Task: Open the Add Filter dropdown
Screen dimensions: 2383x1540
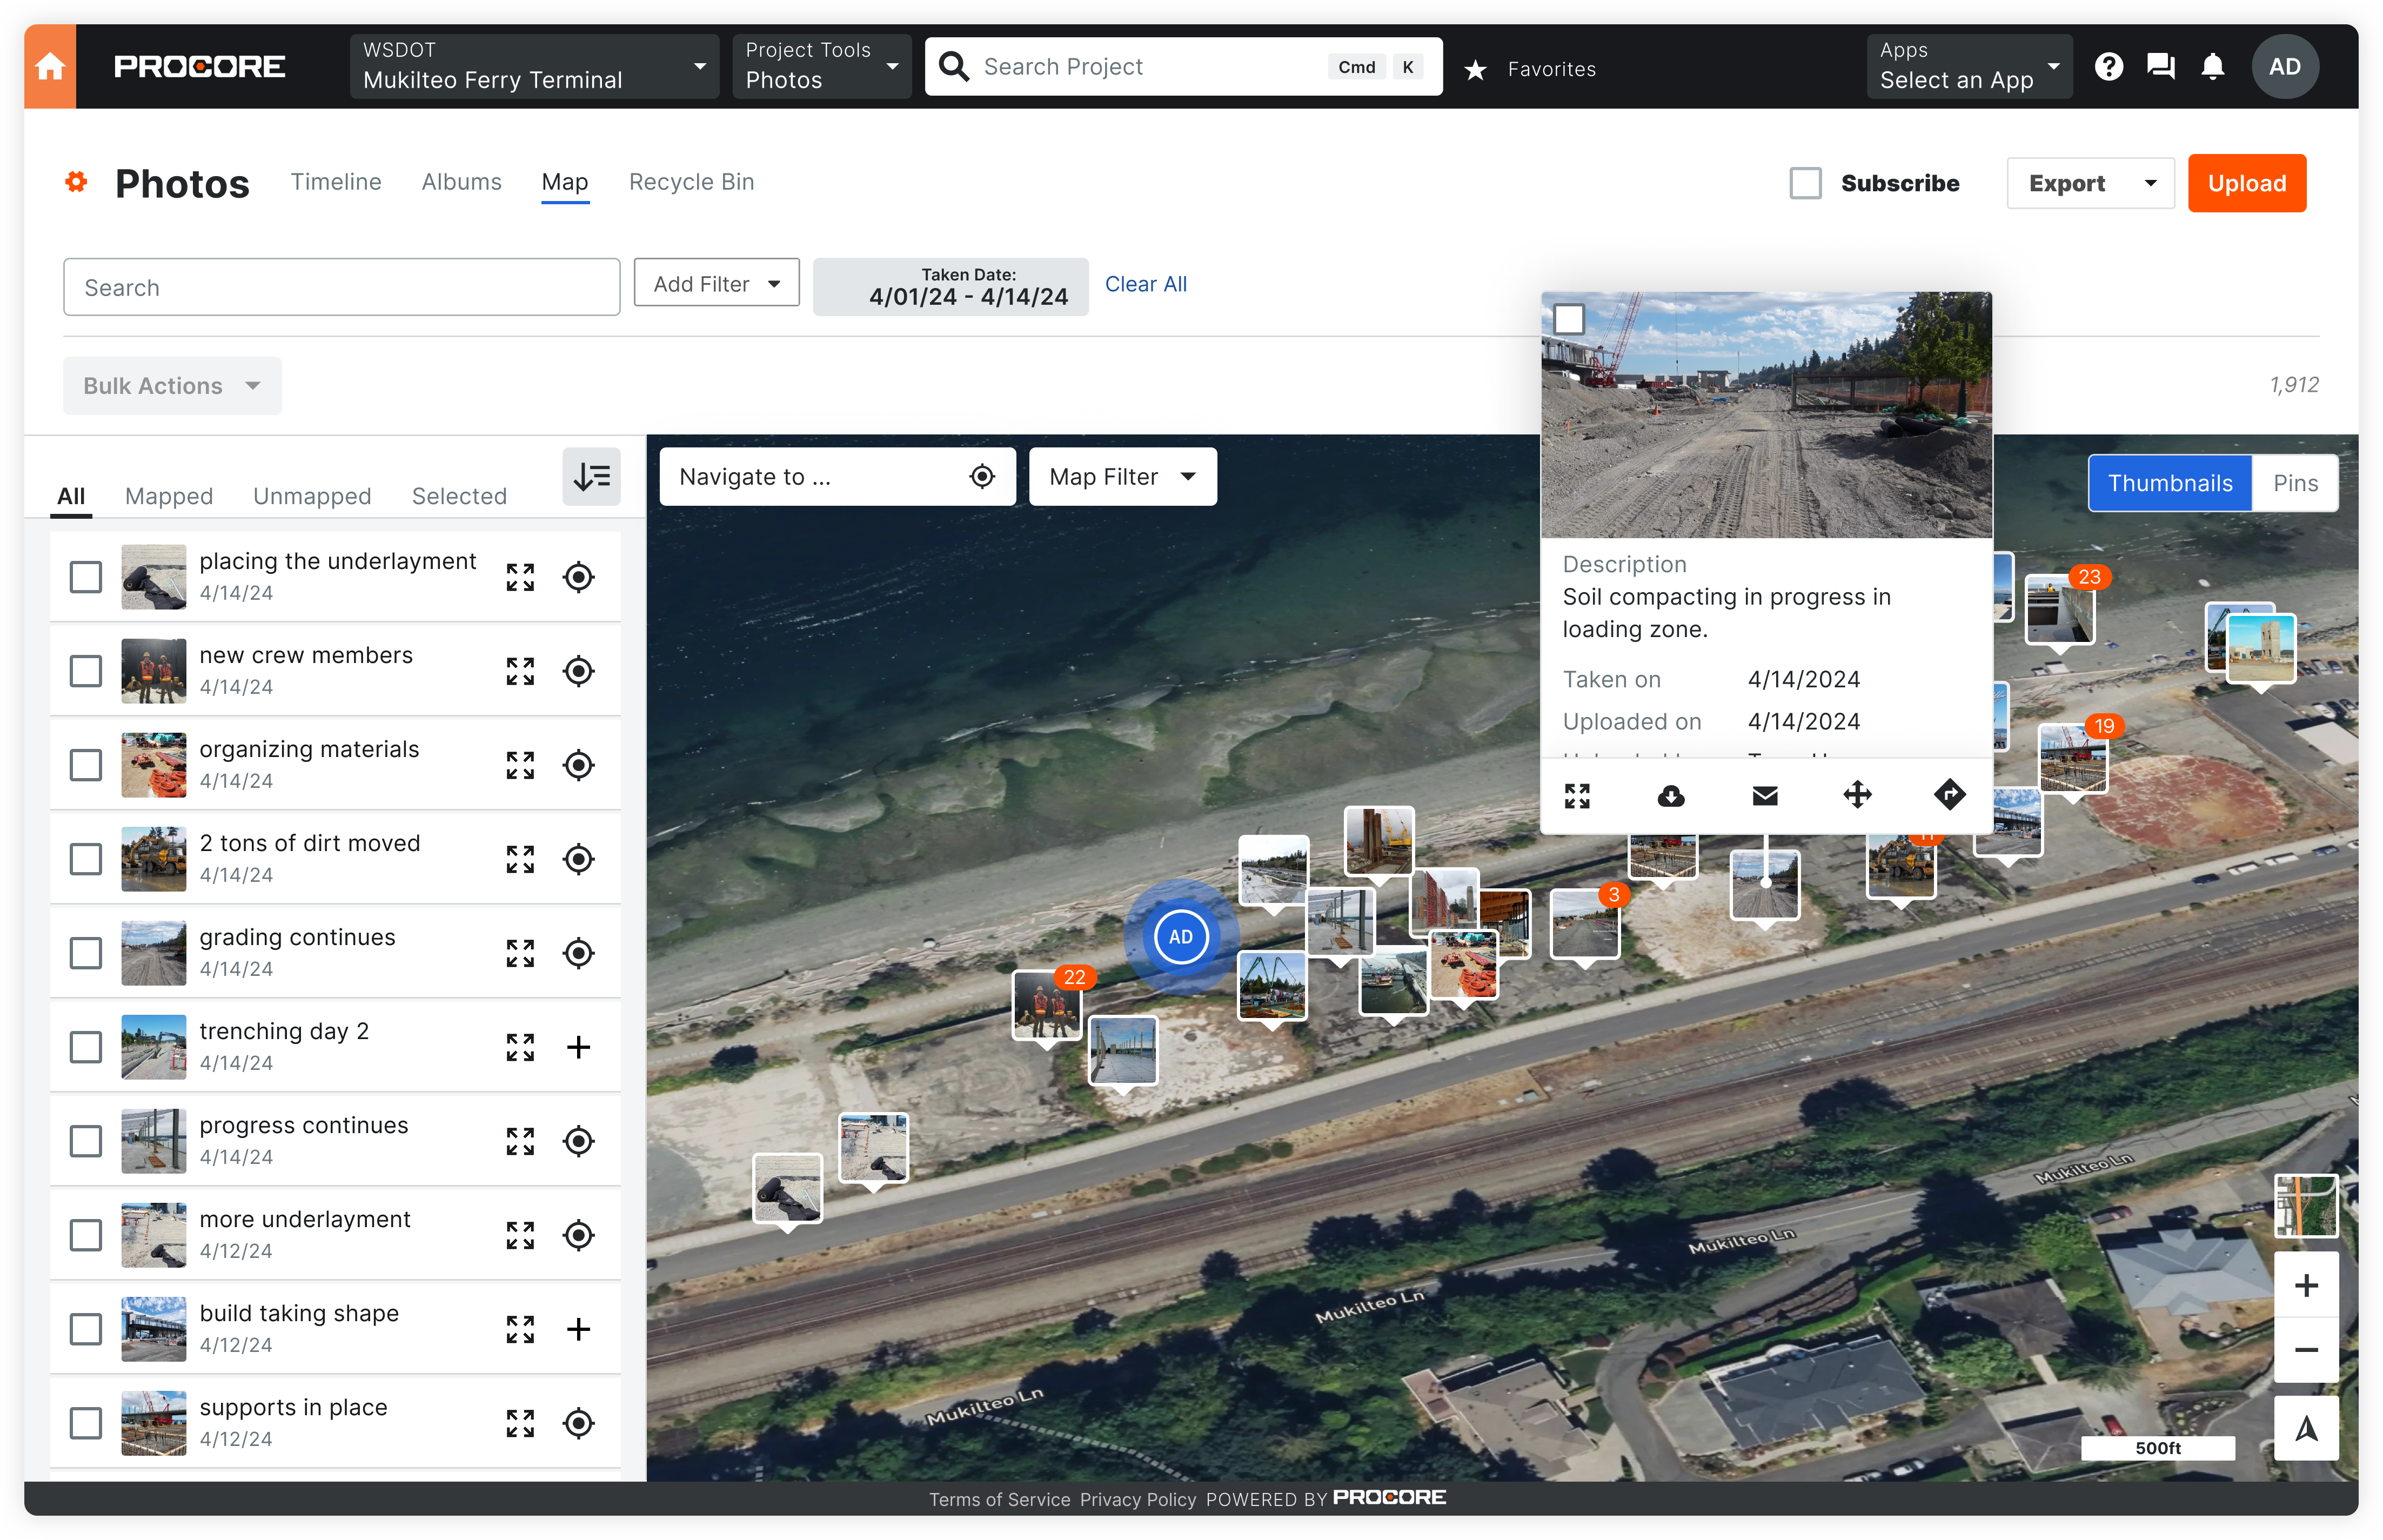Action: [x=716, y=284]
